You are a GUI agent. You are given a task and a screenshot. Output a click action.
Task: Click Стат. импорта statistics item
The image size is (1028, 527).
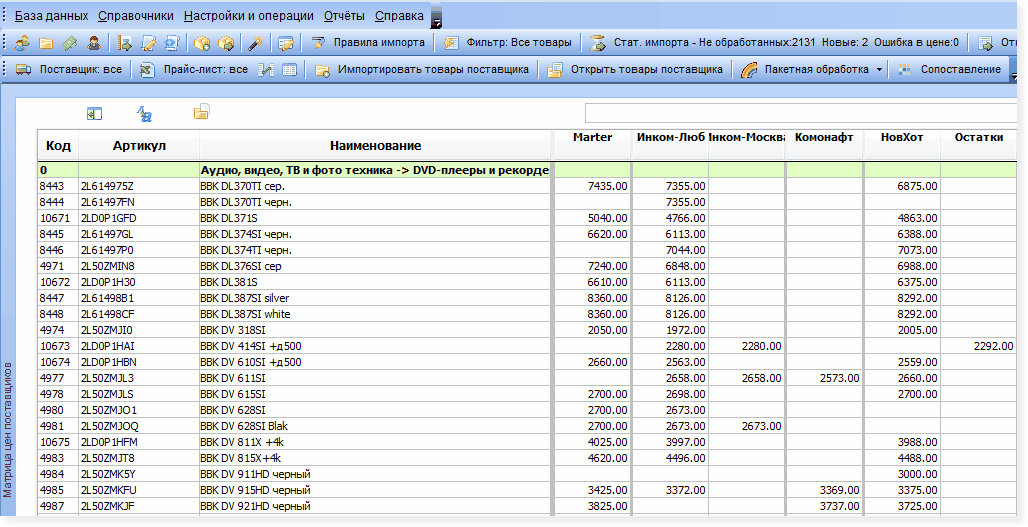point(775,43)
